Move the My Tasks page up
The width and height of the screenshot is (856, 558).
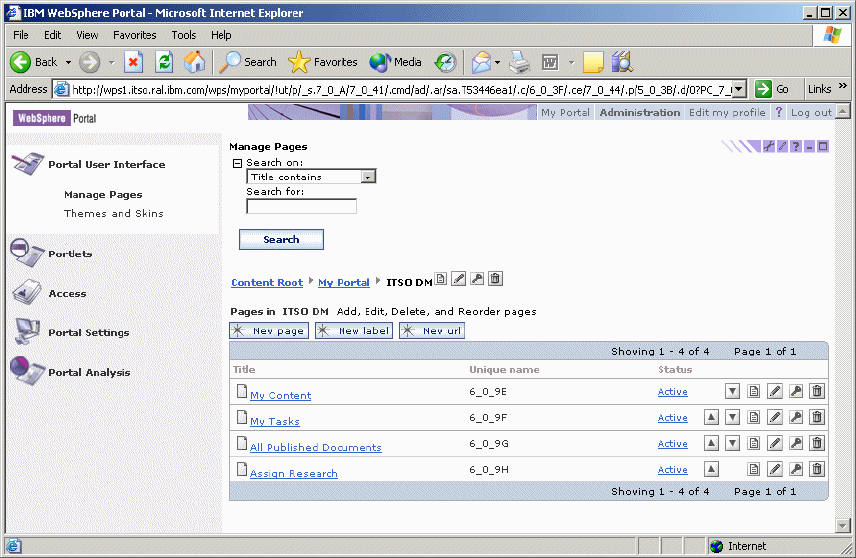tap(711, 417)
